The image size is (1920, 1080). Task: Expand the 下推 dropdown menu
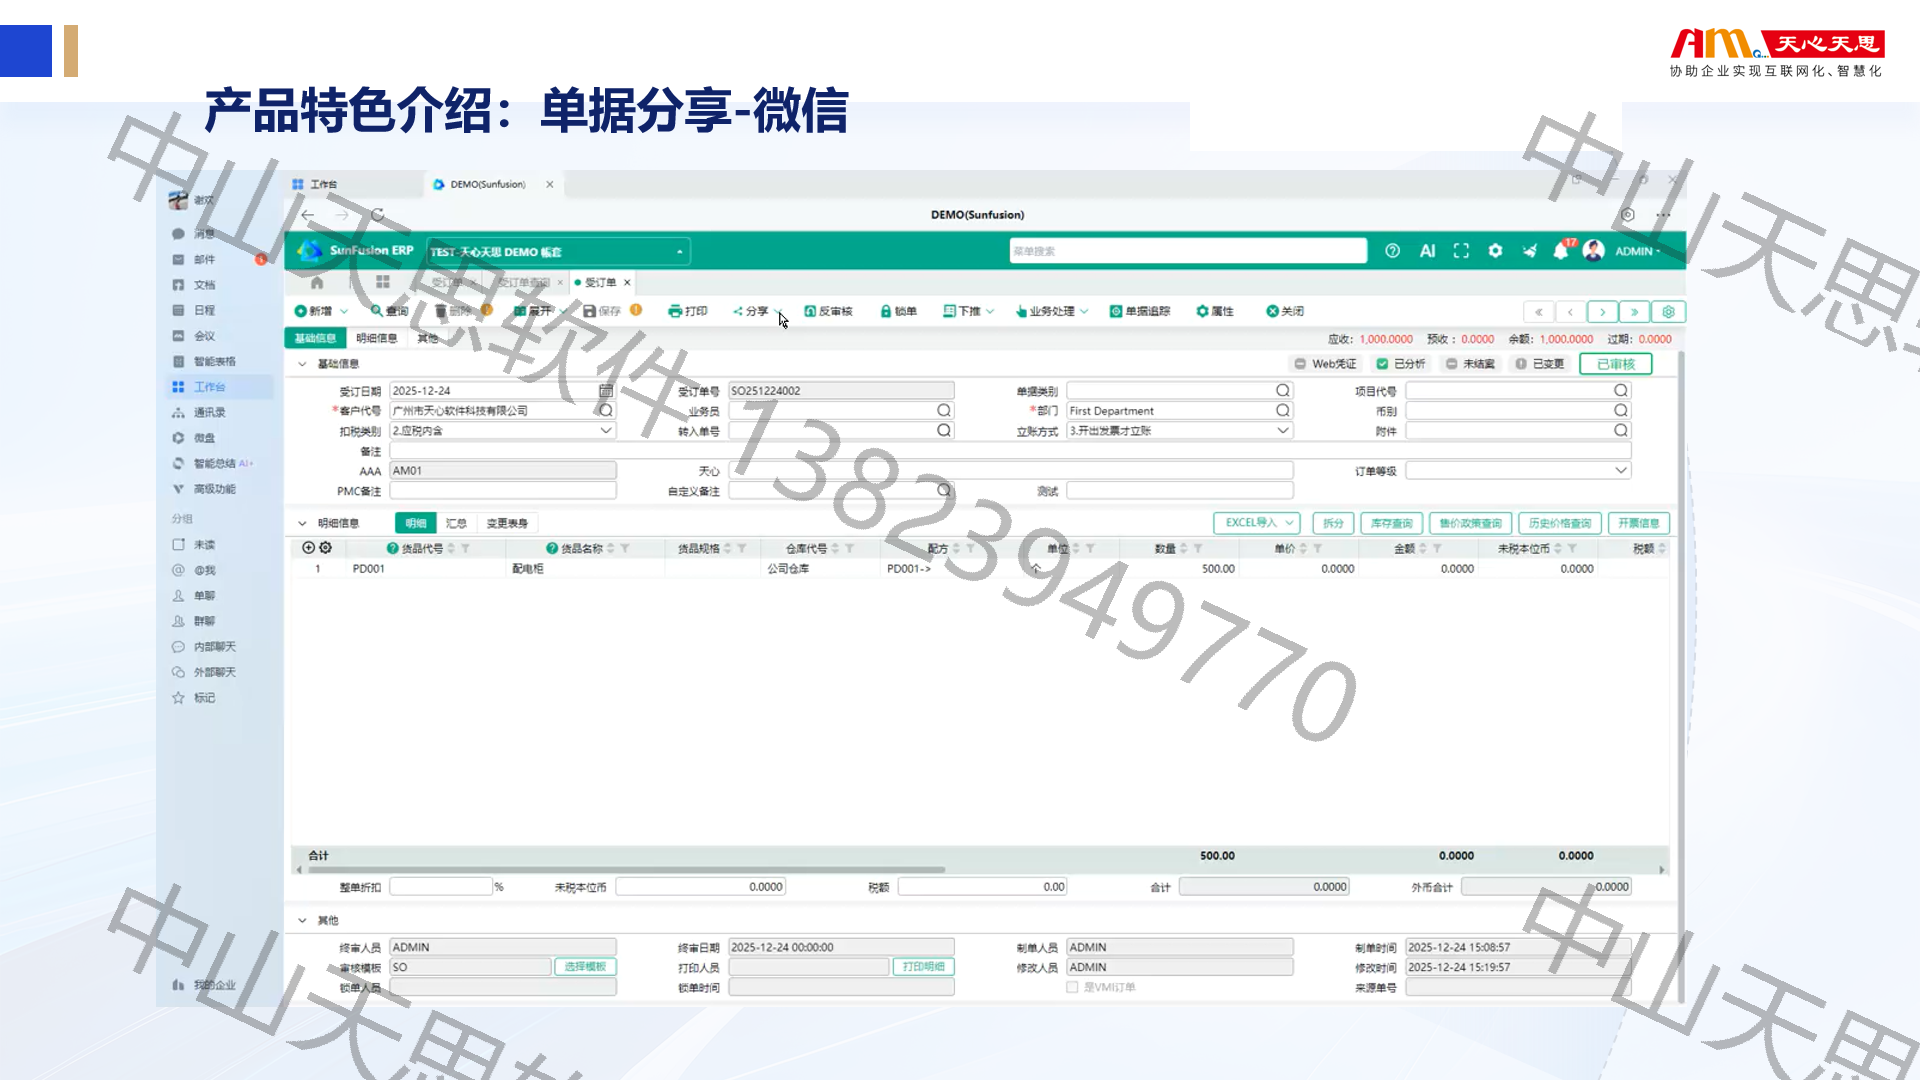pyautogui.click(x=990, y=312)
